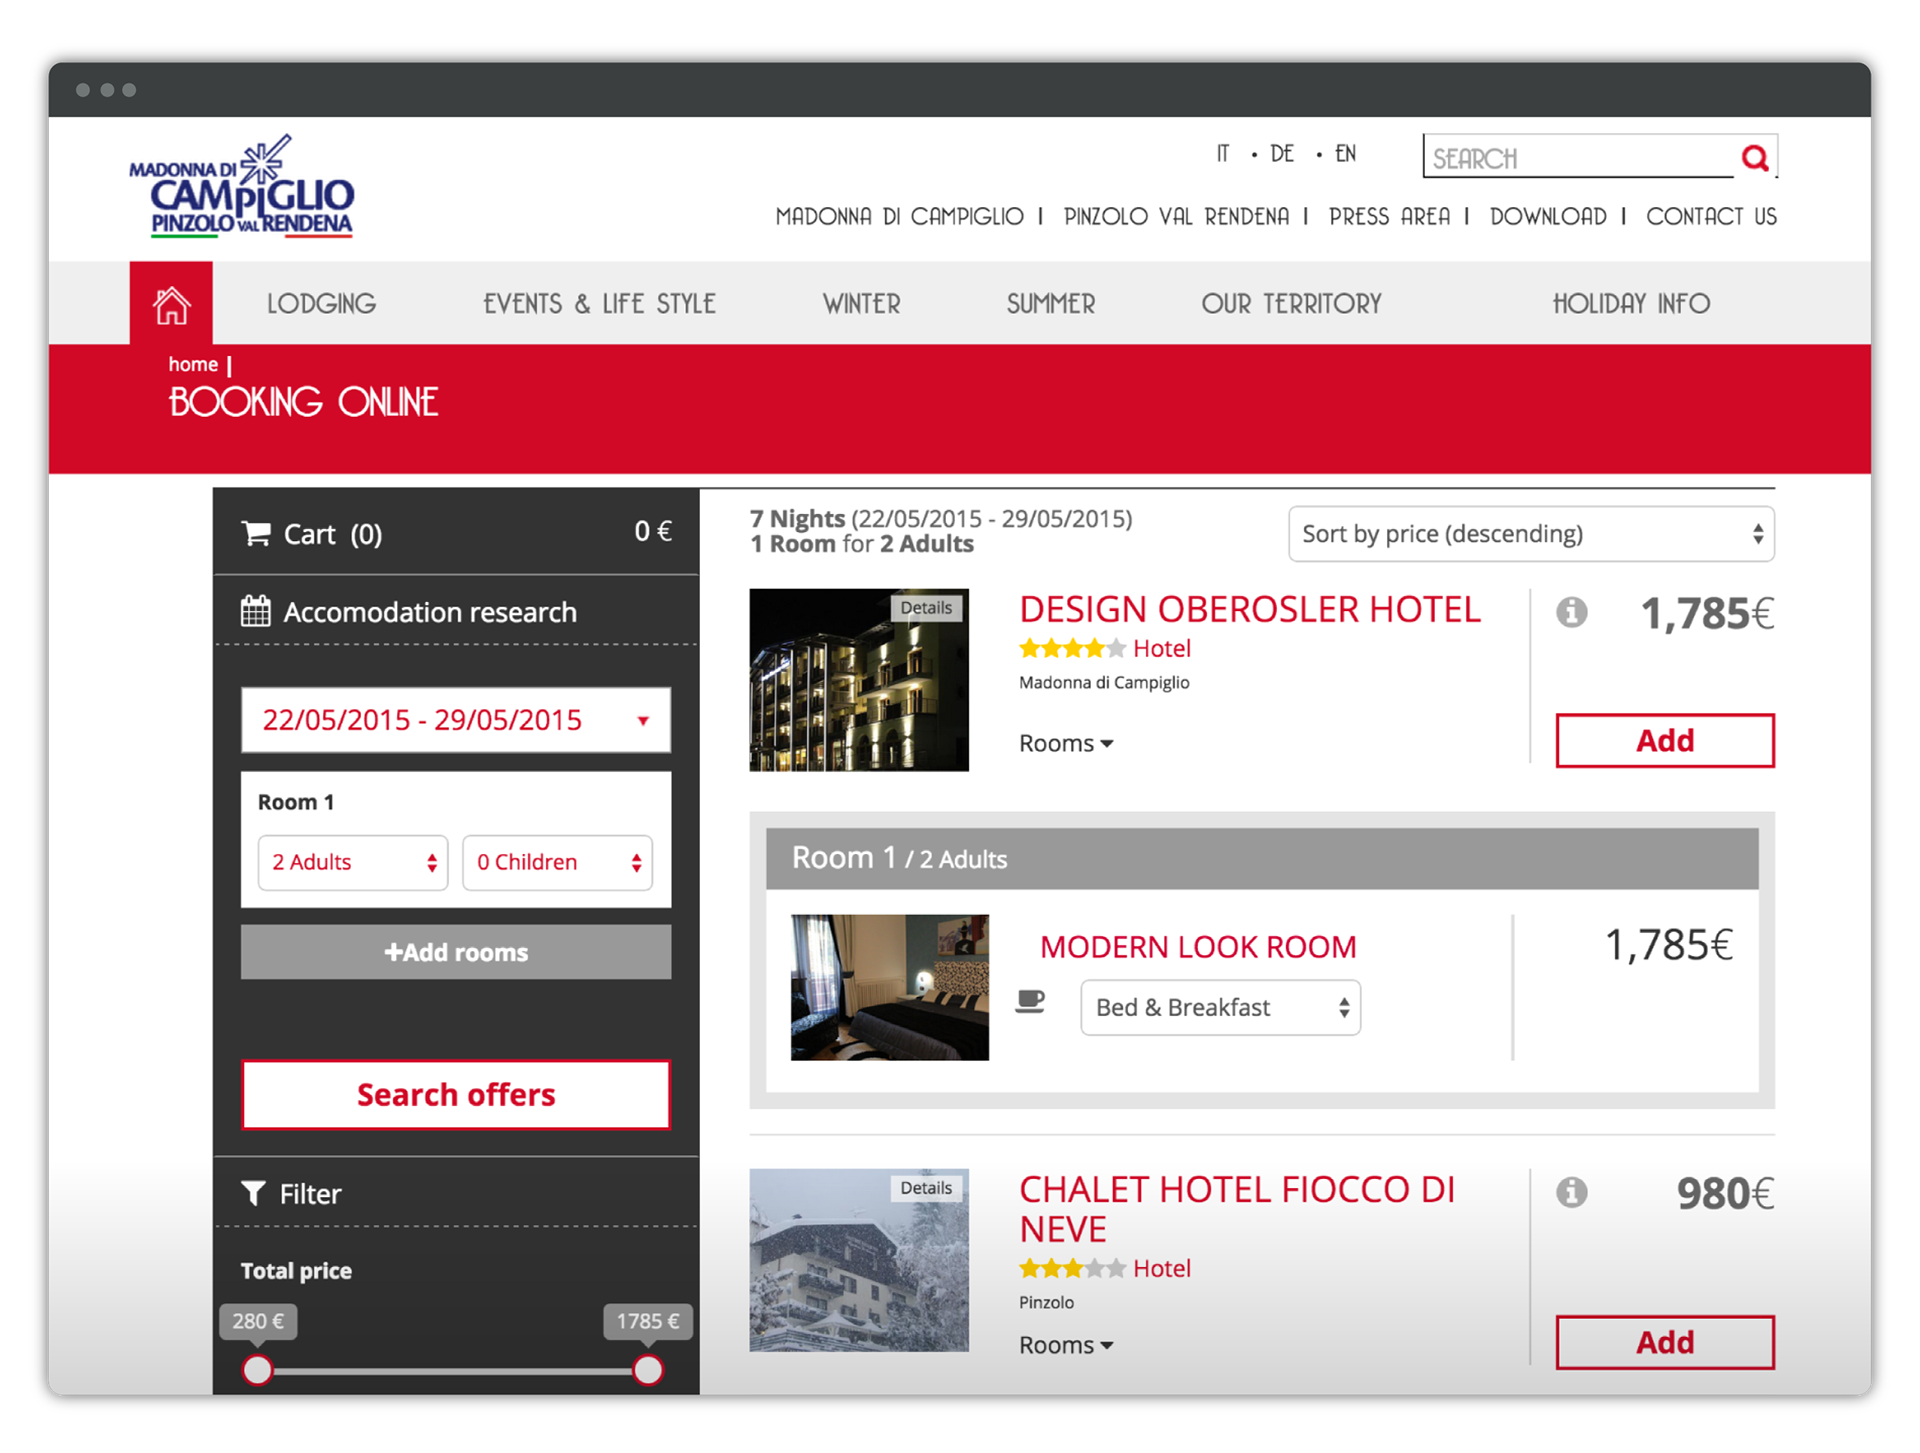Switch language to EN
This screenshot has height=1453, width=1920.
pyautogui.click(x=1345, y=154)
